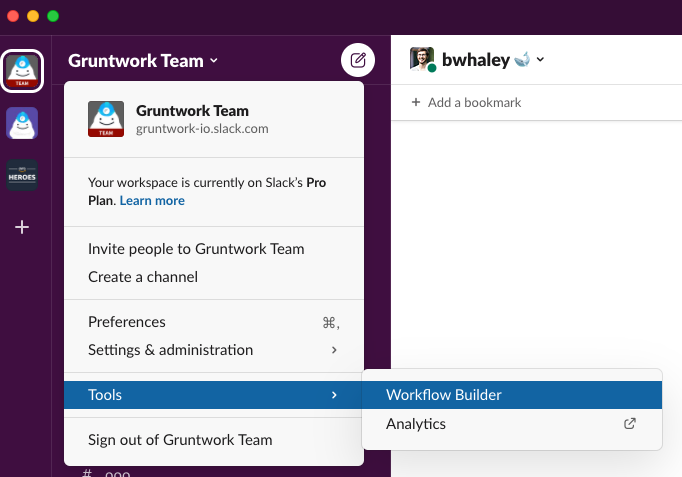The image size is (682, 477).
Task: Click bwhaley's profile avatar
Action: coord(423,60)
